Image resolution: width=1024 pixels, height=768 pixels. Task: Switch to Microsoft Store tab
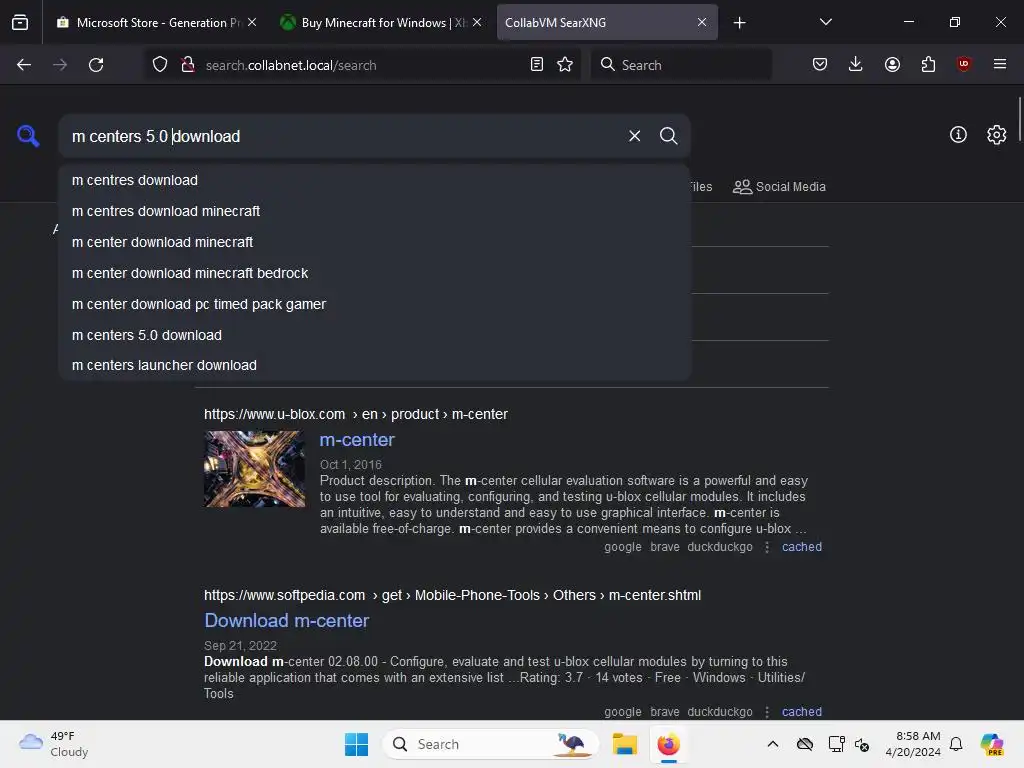157,22
